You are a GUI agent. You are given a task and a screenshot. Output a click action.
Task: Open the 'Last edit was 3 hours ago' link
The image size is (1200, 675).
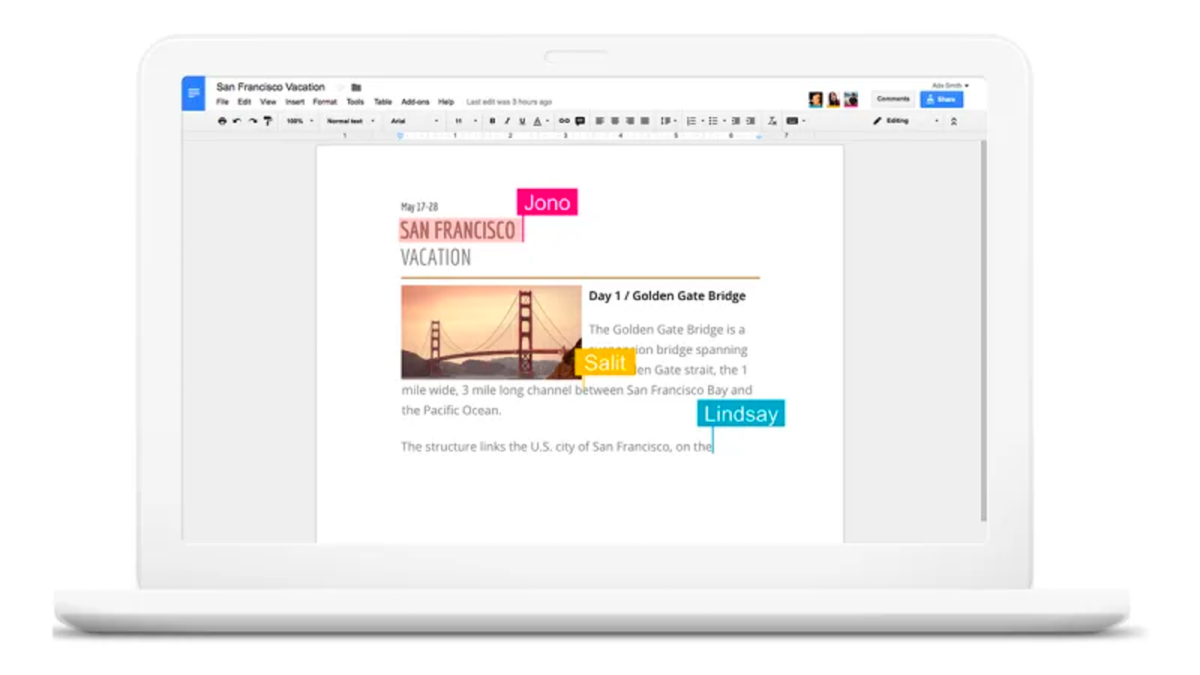(x=509, y=102)
